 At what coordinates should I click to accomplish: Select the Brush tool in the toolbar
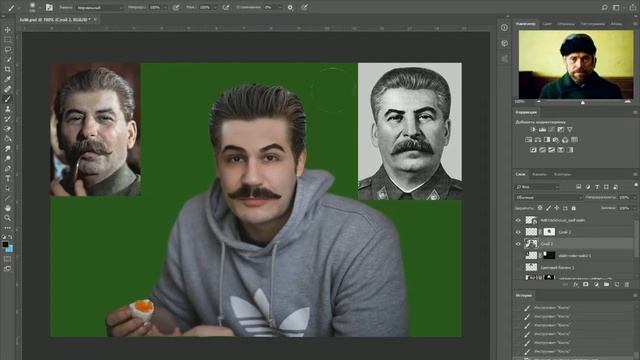tap(7, 99)
